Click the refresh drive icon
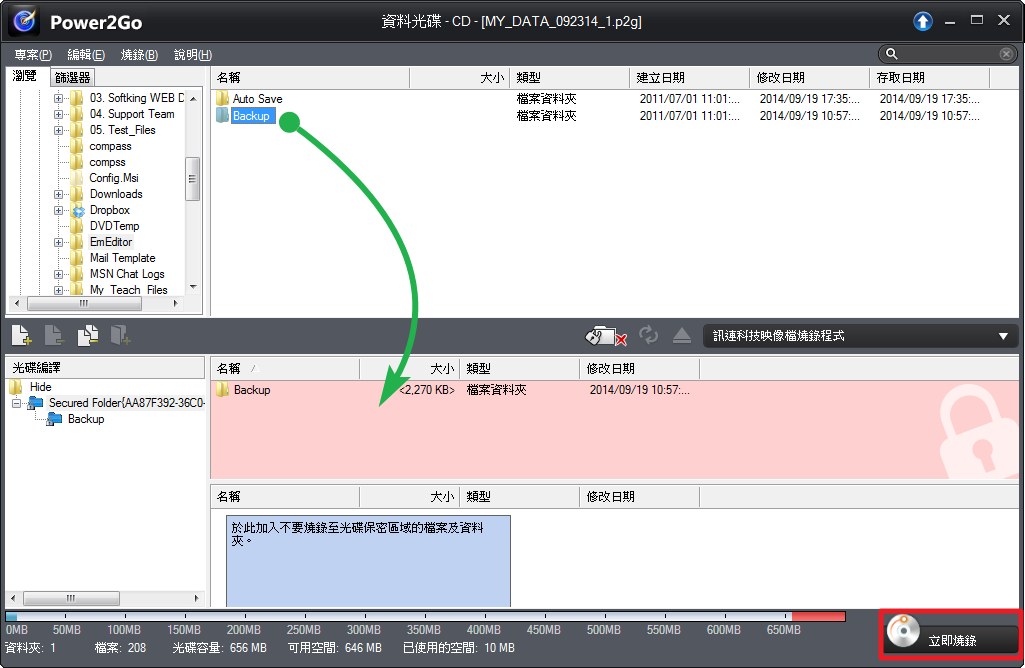Screen dimensions: 1025x668 pyautogui.click(x=648, y=336)
